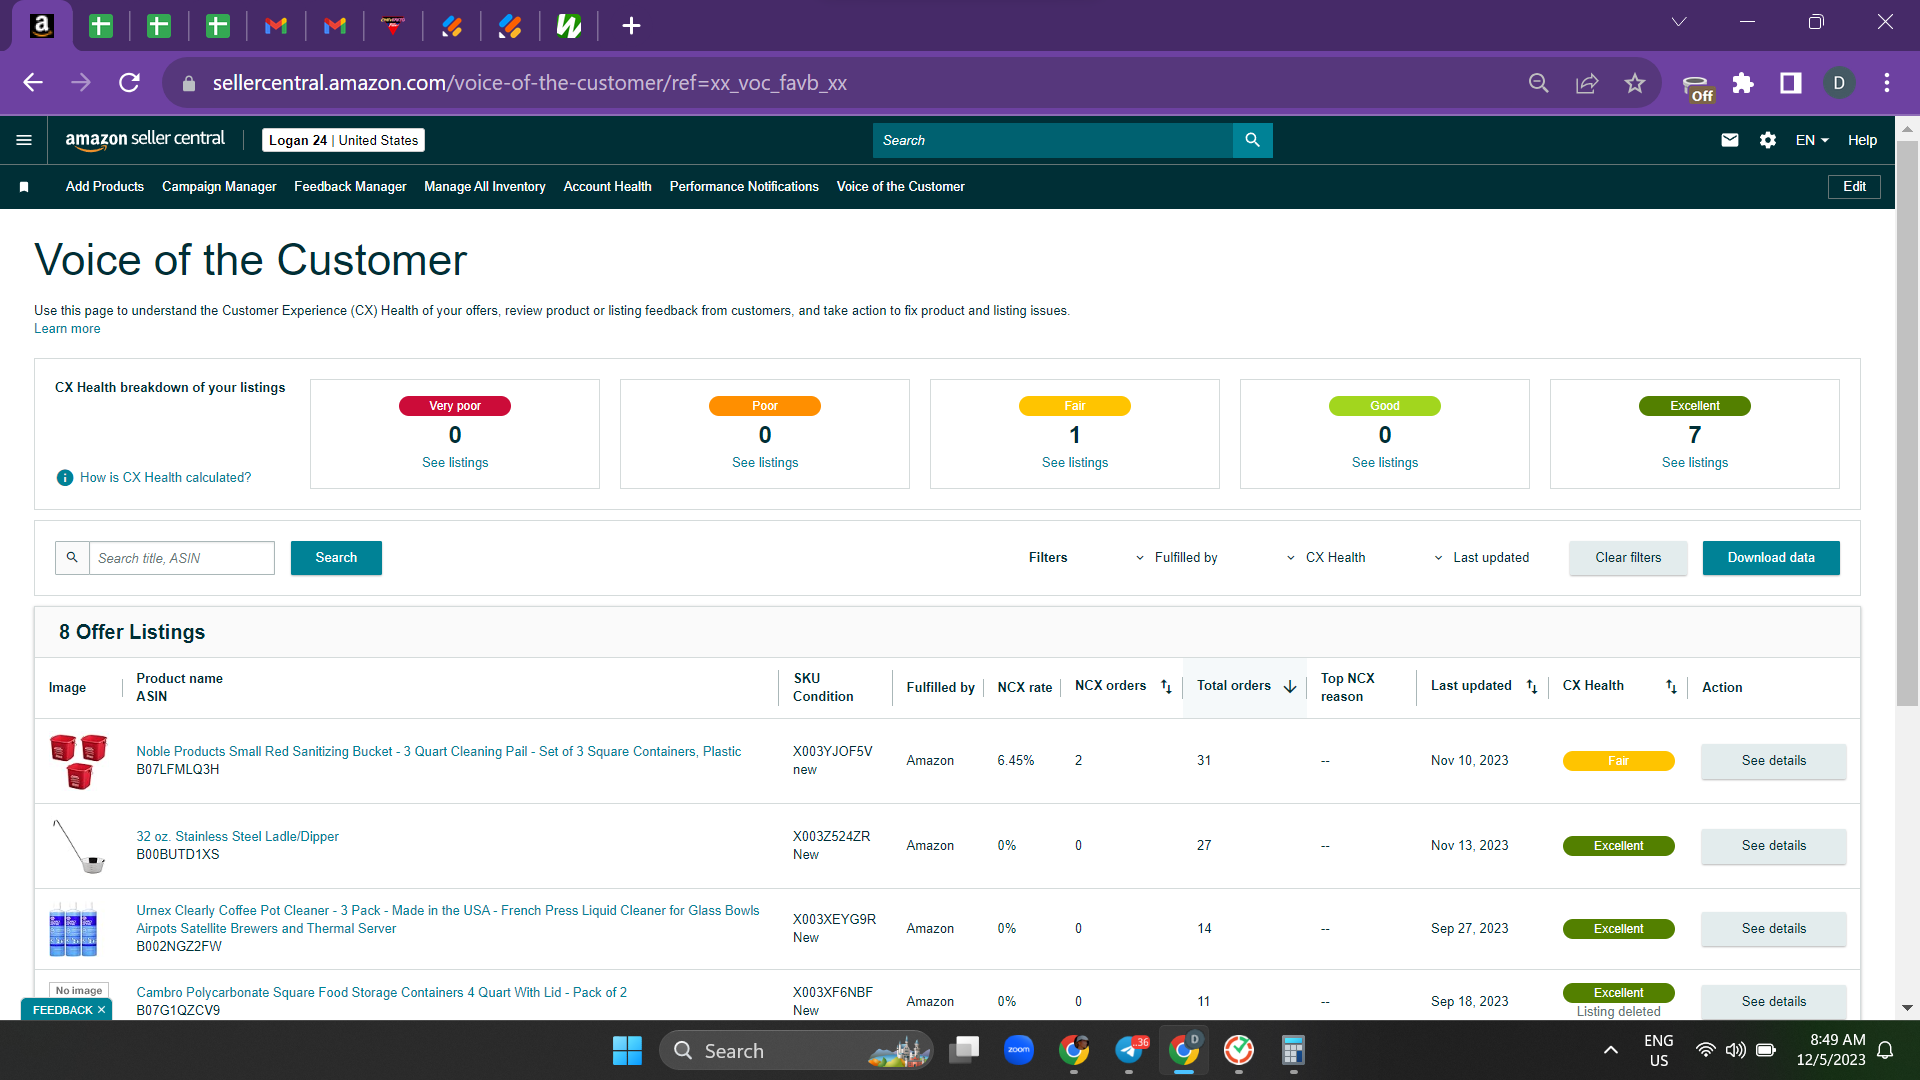1920x1080 pixels.
Task: Click the Search button next to ASIN field
Action: click(x=336, y=558)
